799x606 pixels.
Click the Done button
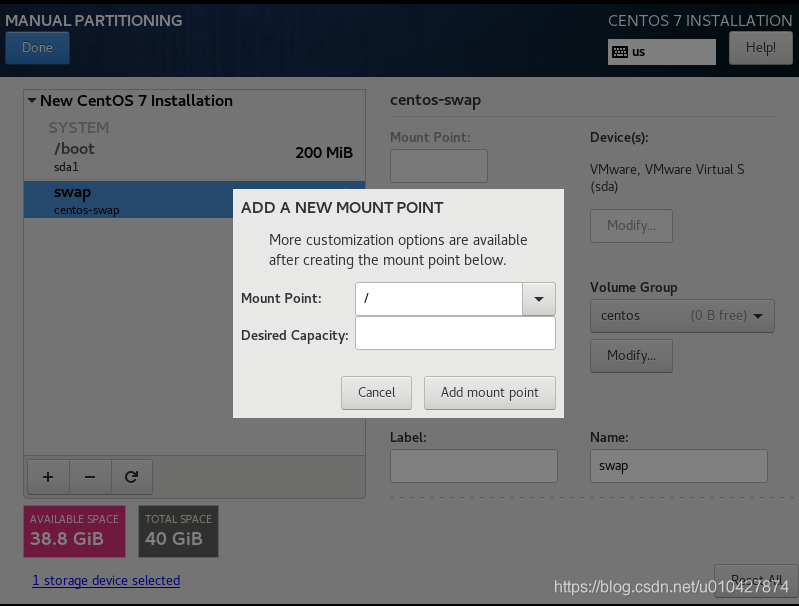tap(37, 48)
